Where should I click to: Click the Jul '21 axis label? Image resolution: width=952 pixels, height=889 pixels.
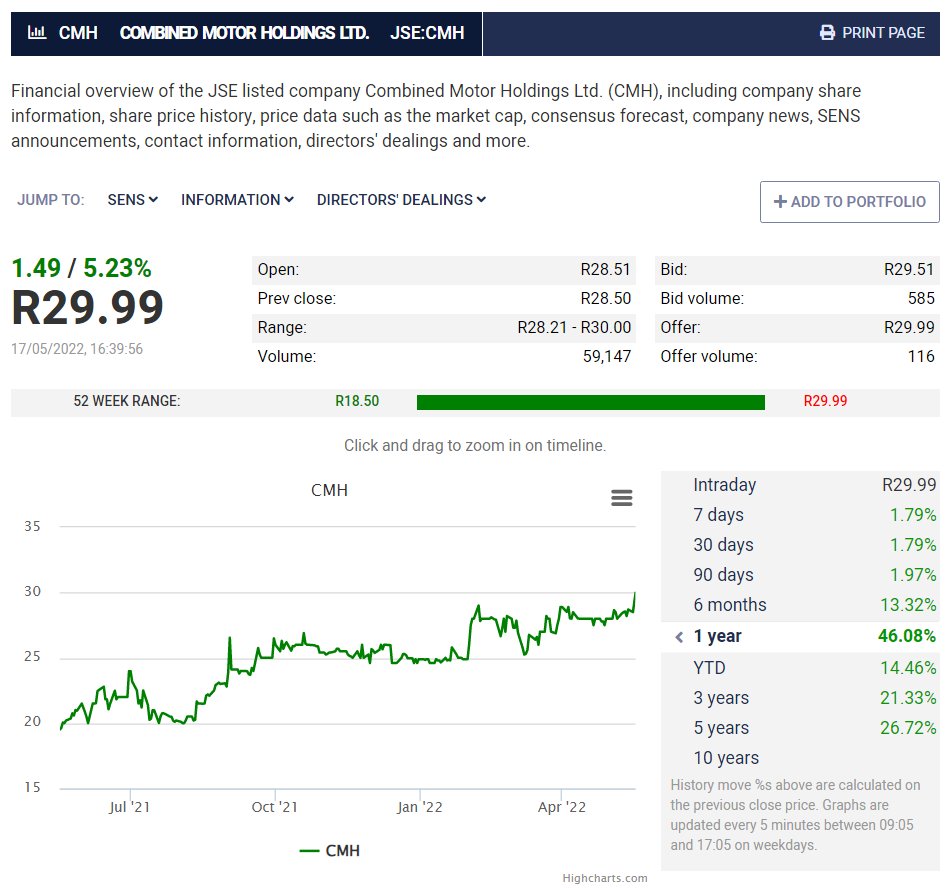point(129,807)
